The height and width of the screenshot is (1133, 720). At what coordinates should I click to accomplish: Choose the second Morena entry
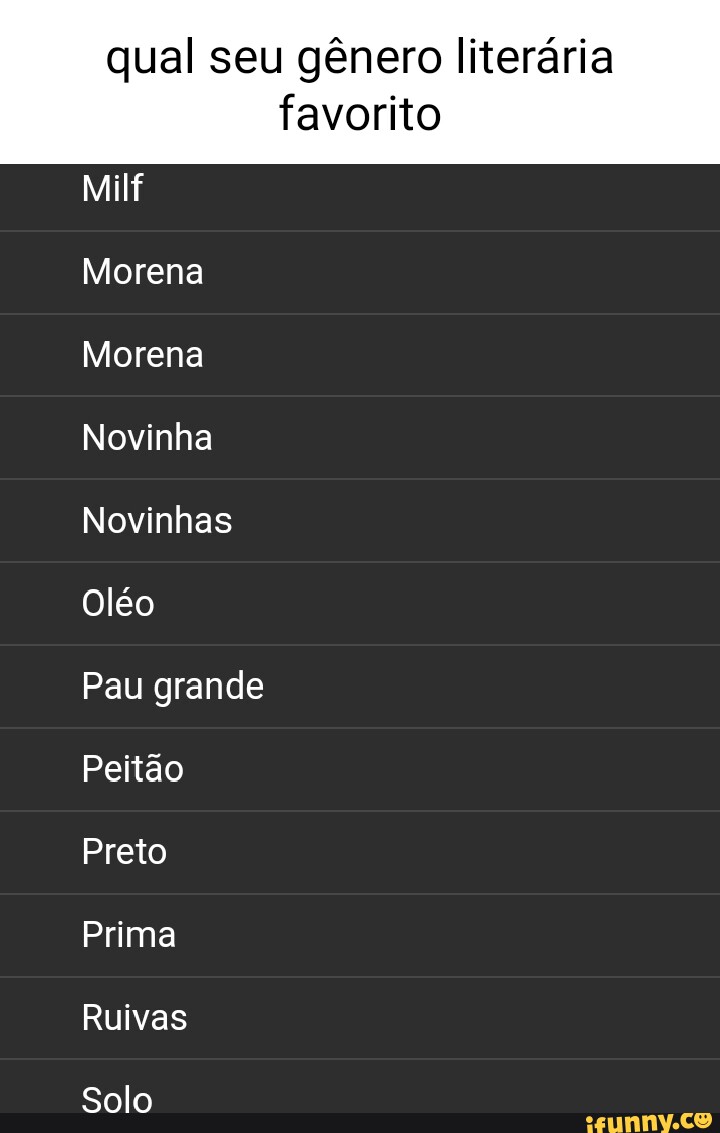pyautogui.click(x=360, y=355)
